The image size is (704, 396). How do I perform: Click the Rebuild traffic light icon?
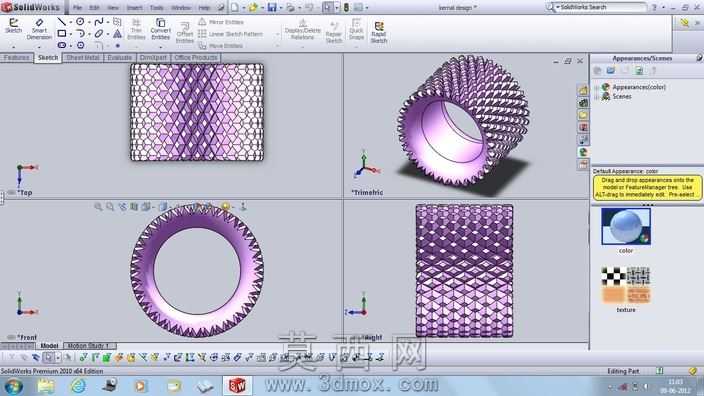tap(347, 8)
